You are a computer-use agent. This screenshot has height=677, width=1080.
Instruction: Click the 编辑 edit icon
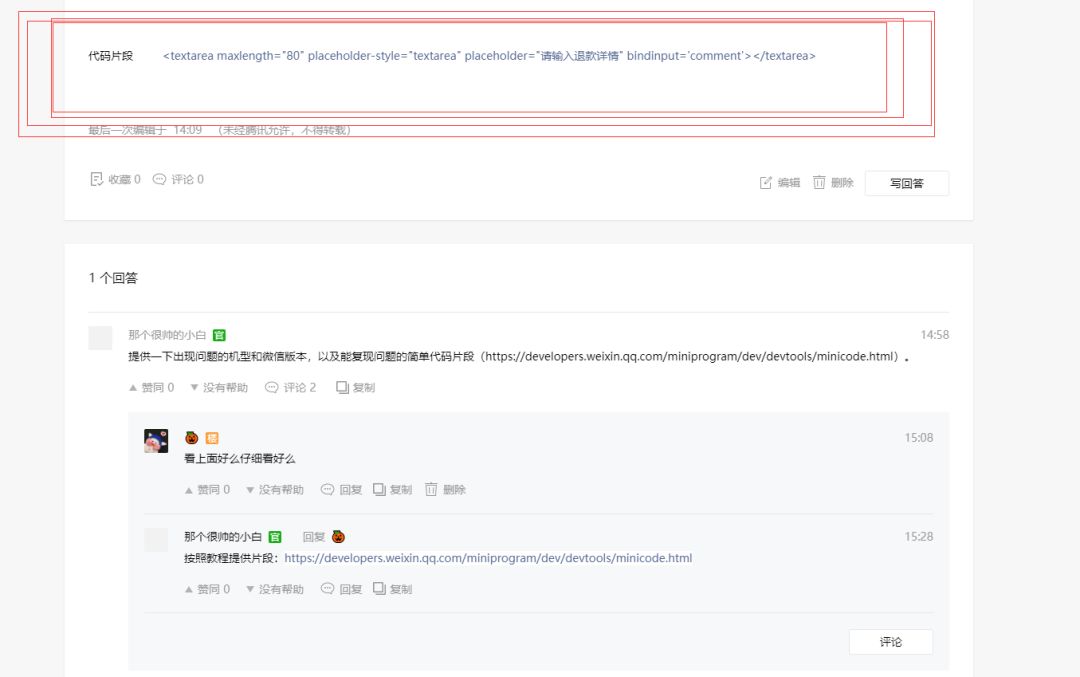coord(765,183)
